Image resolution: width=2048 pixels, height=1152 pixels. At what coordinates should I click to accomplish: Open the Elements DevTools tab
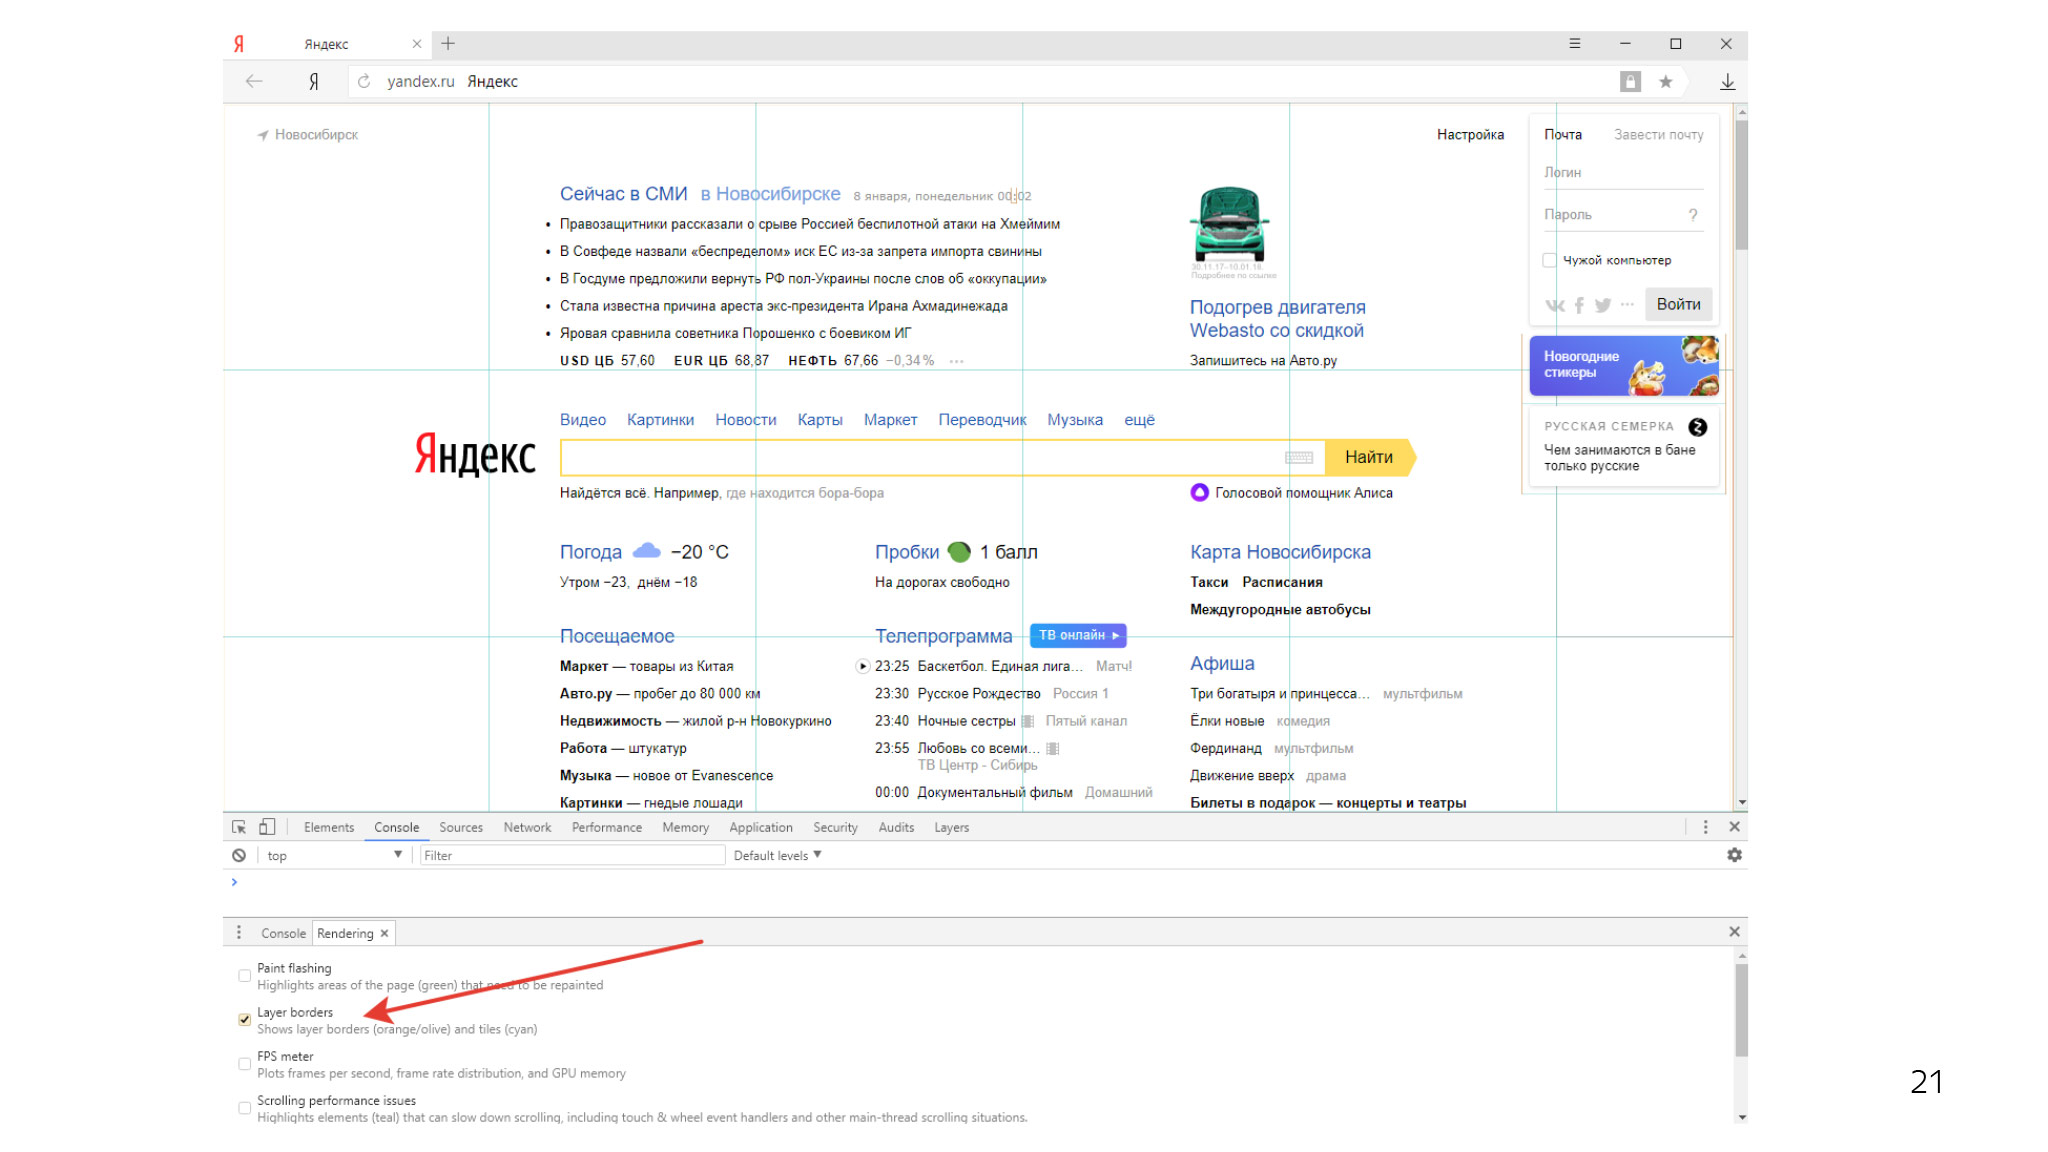[x=328, y=827]
